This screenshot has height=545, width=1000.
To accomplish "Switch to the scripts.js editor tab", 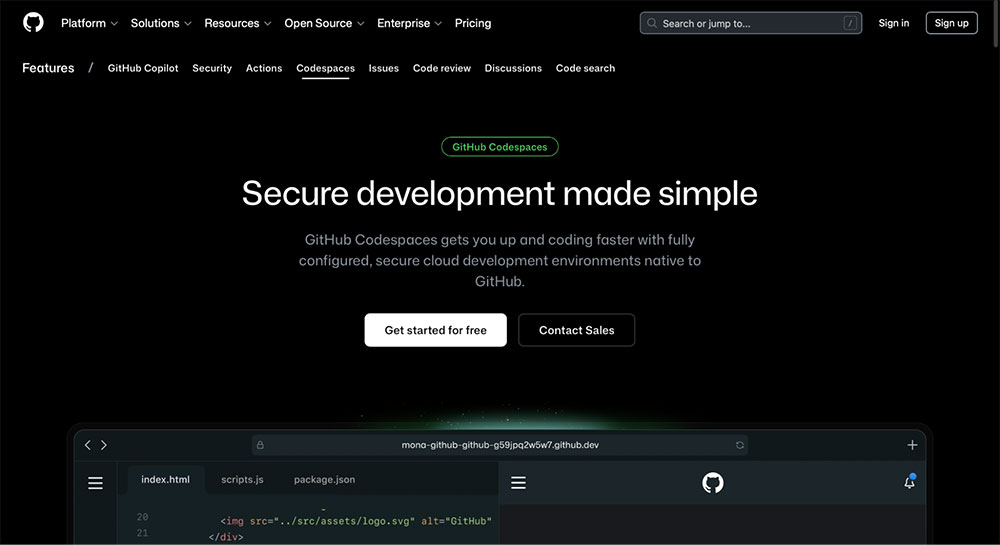I will (242, 479).
